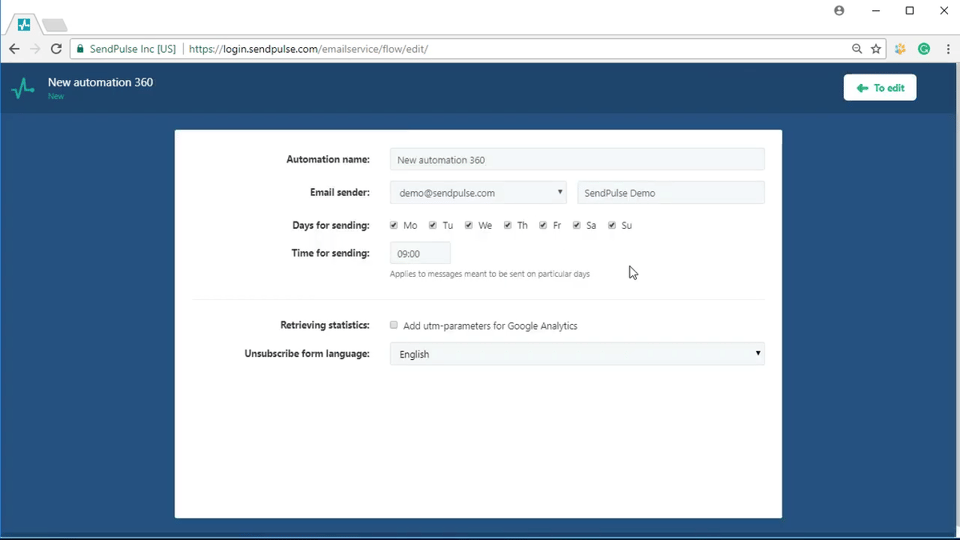Click the 'Time for sending:' label
The image size is (960, 540).
(331, 253)
